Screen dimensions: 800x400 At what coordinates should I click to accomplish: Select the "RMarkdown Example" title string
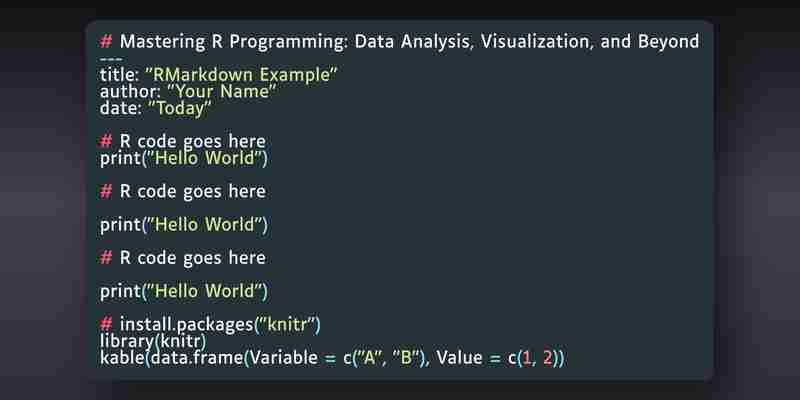point(241,75)
